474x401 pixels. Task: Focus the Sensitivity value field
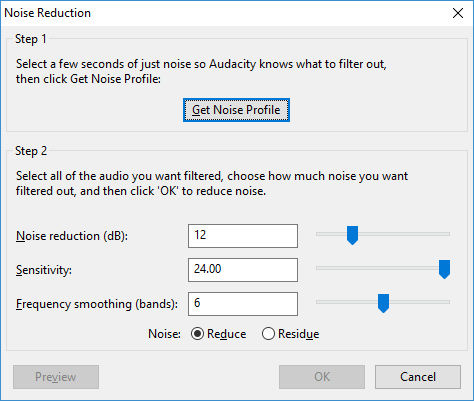pyautogui.click(x=243, y=270)
